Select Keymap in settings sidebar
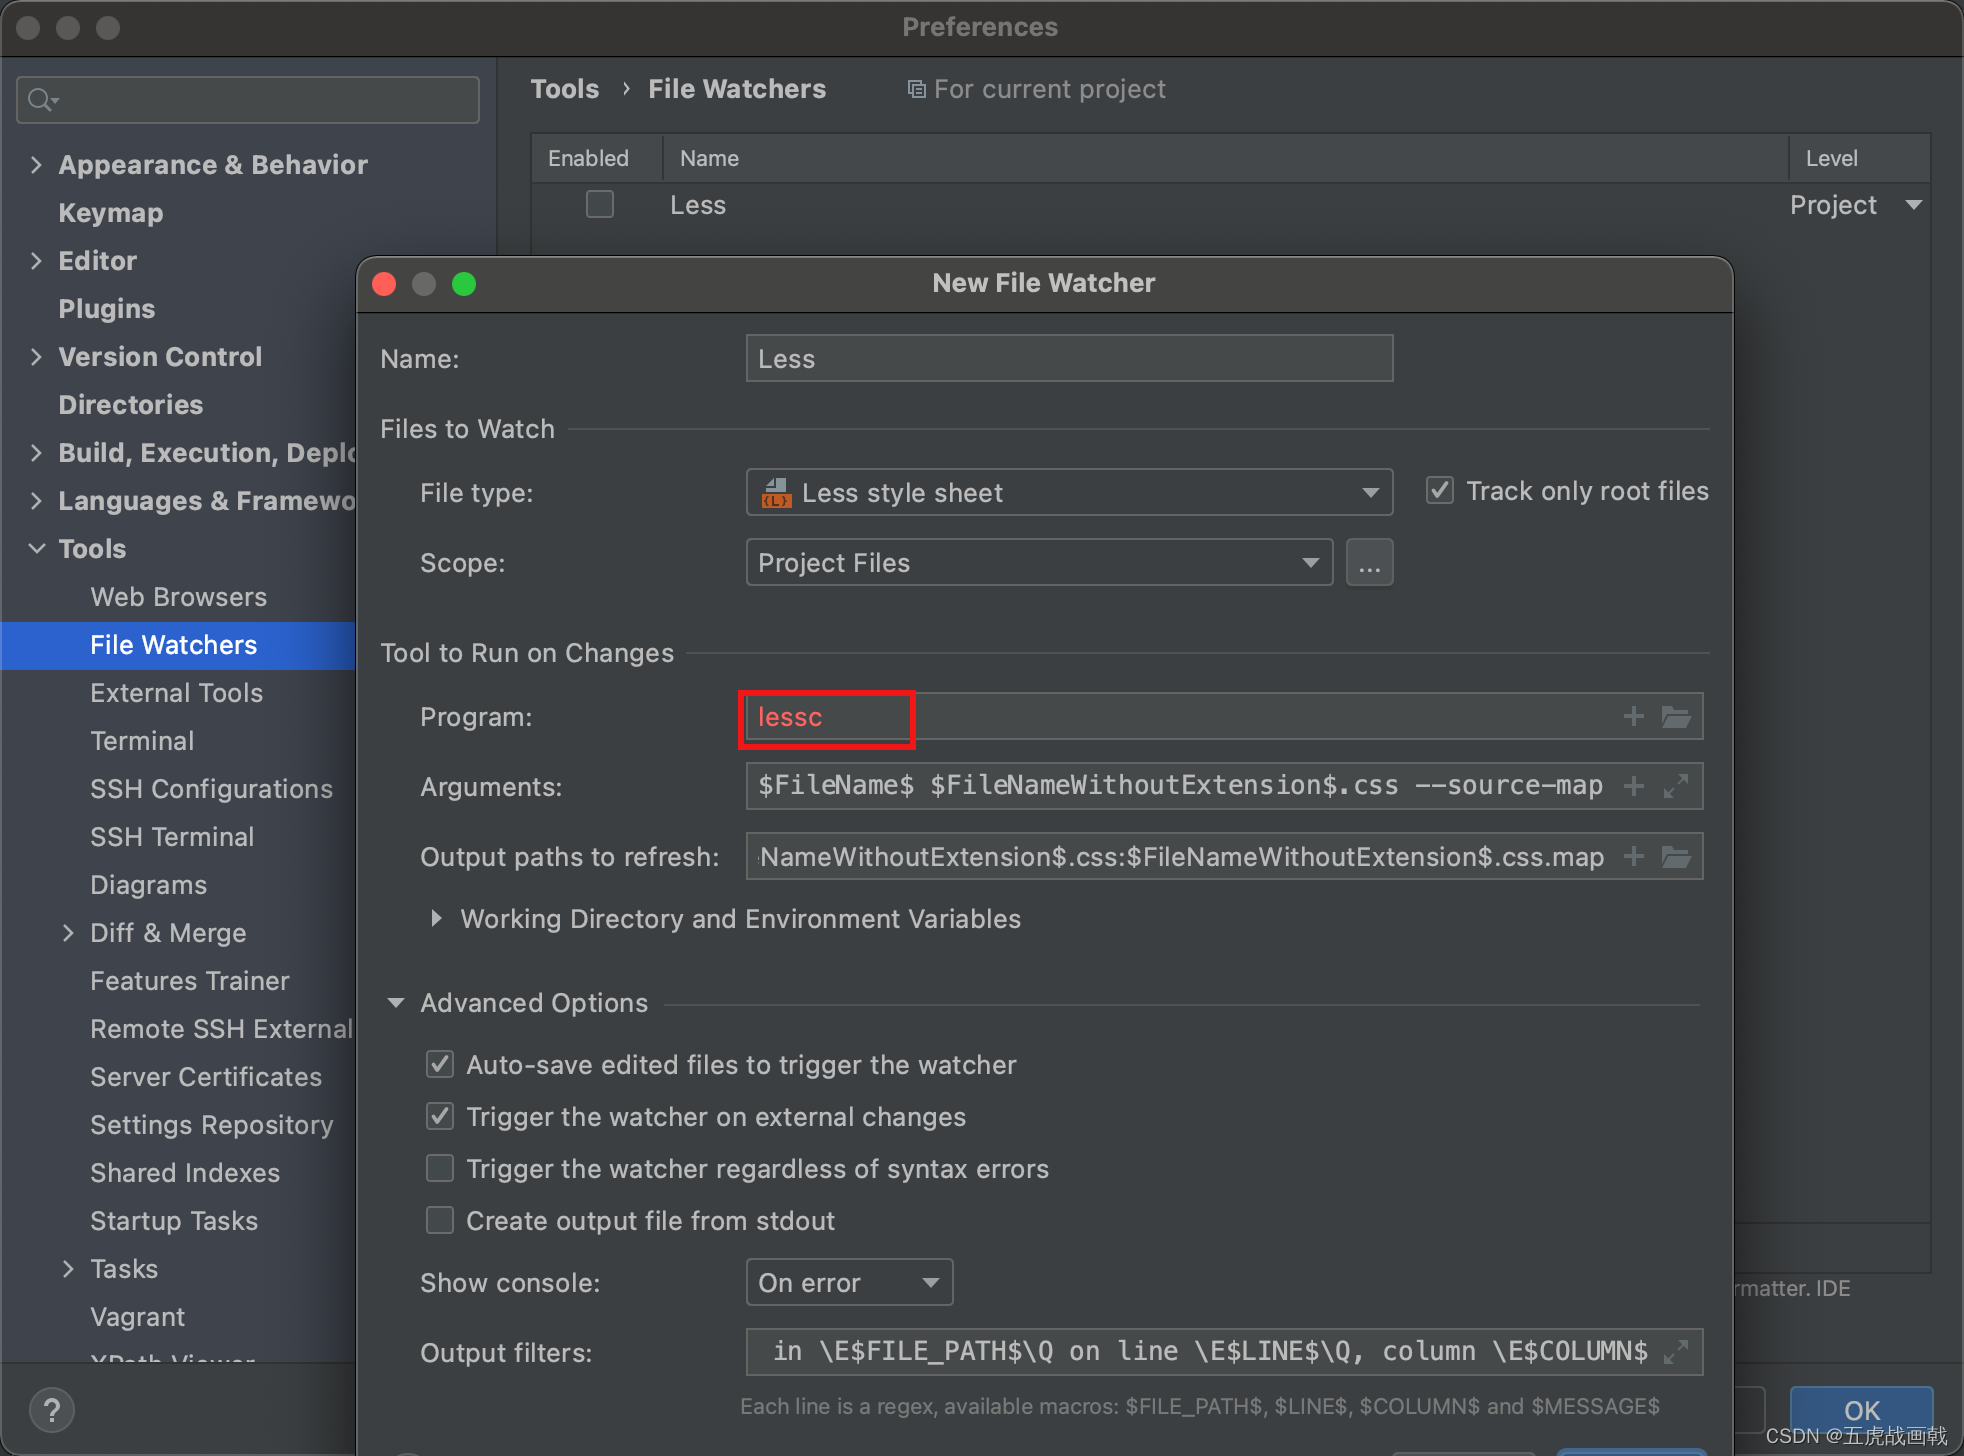The width and height of the screenshot is (1964, 1456). point(111,213)
